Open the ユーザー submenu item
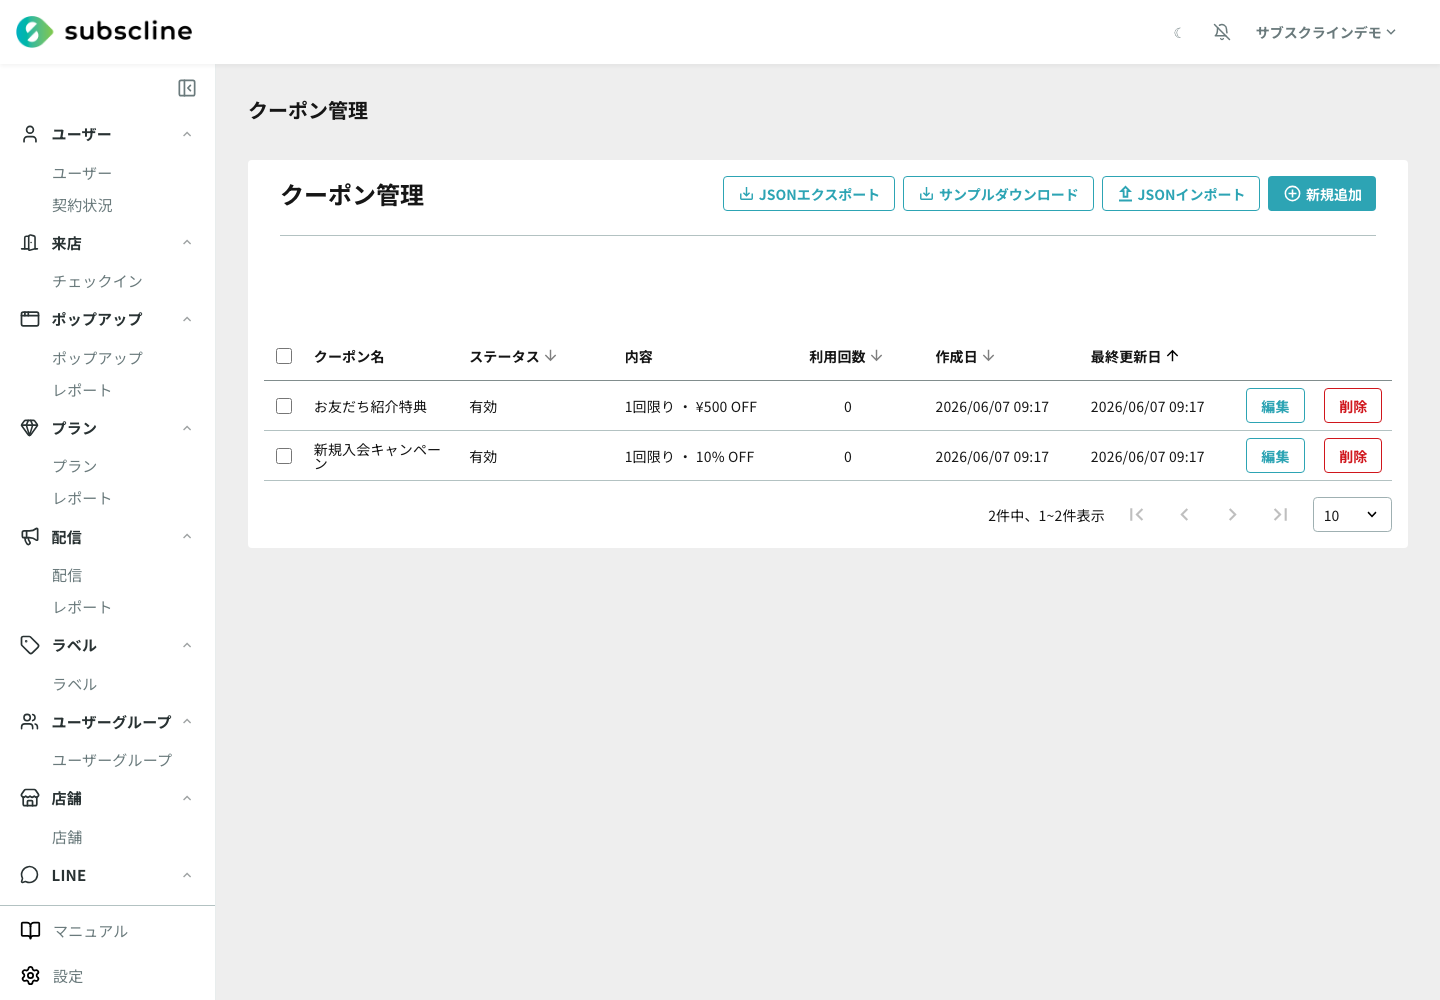Image resolution: width=1440 pixels, height=1000 pixels. tap(82, 173)
